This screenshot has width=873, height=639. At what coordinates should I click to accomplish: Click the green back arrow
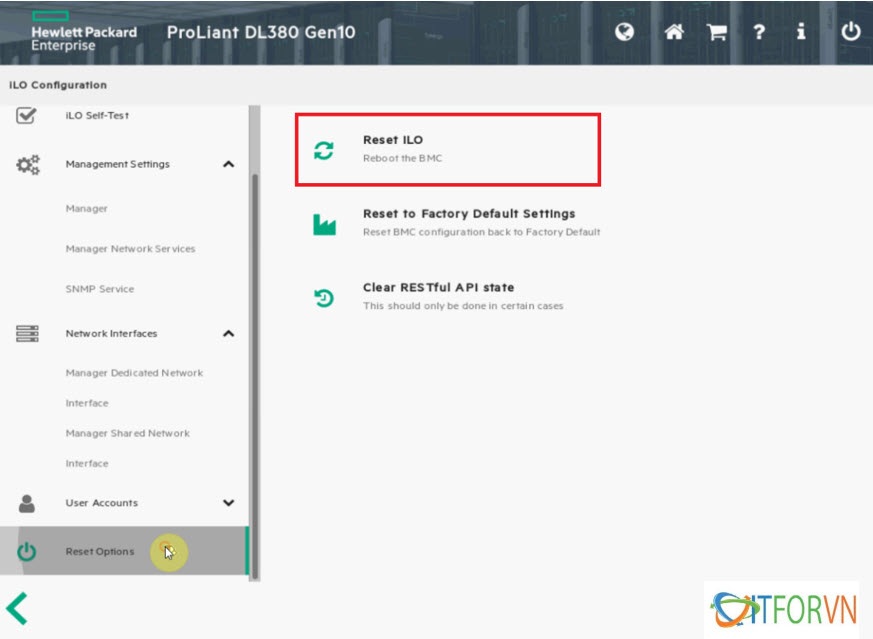point(17,609)
